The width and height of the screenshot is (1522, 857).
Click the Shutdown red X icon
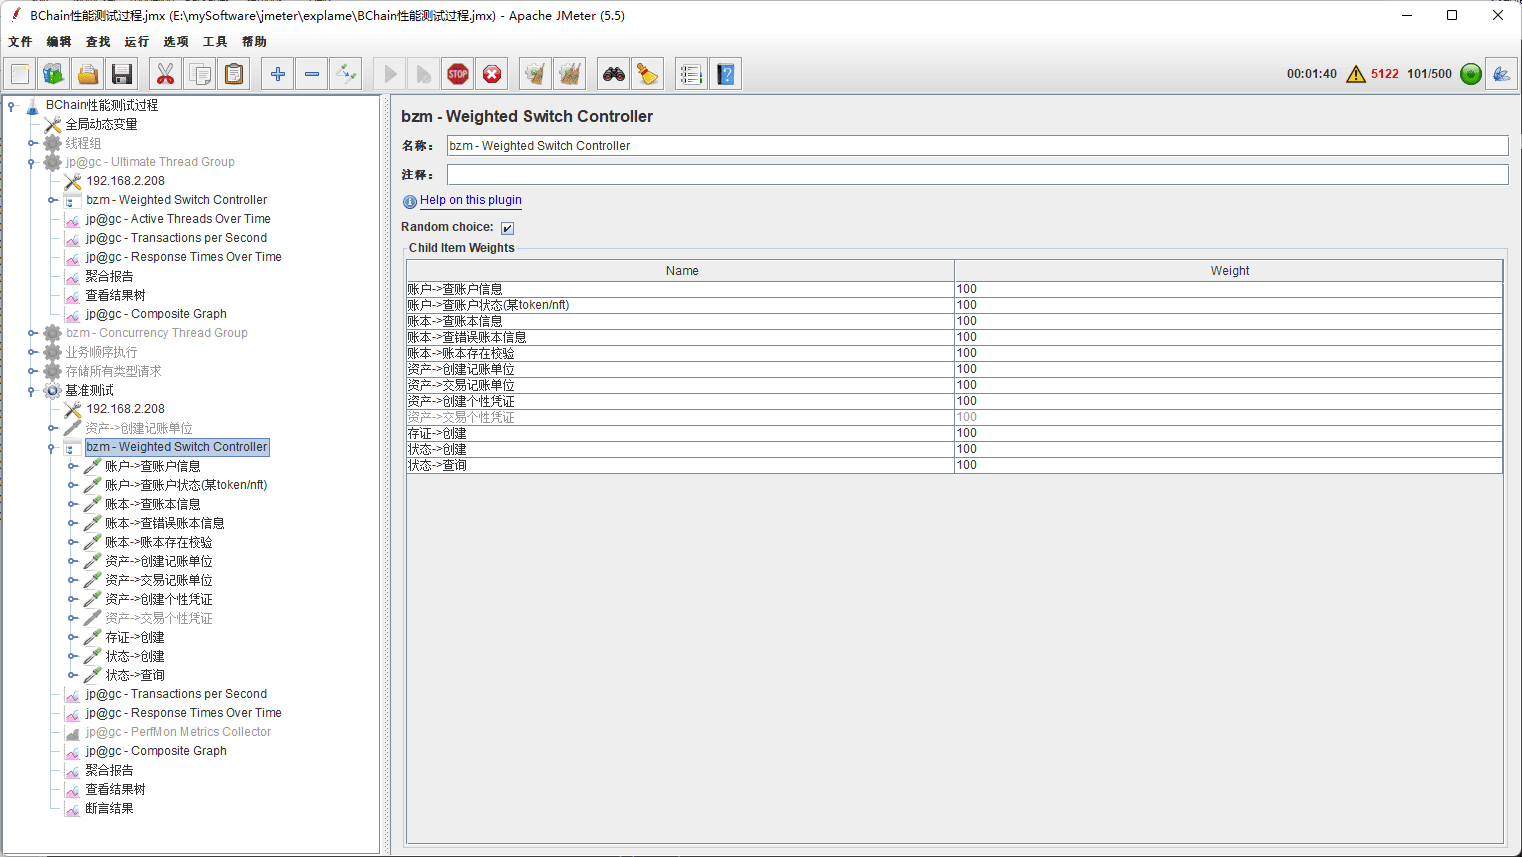tap(492, 74)
